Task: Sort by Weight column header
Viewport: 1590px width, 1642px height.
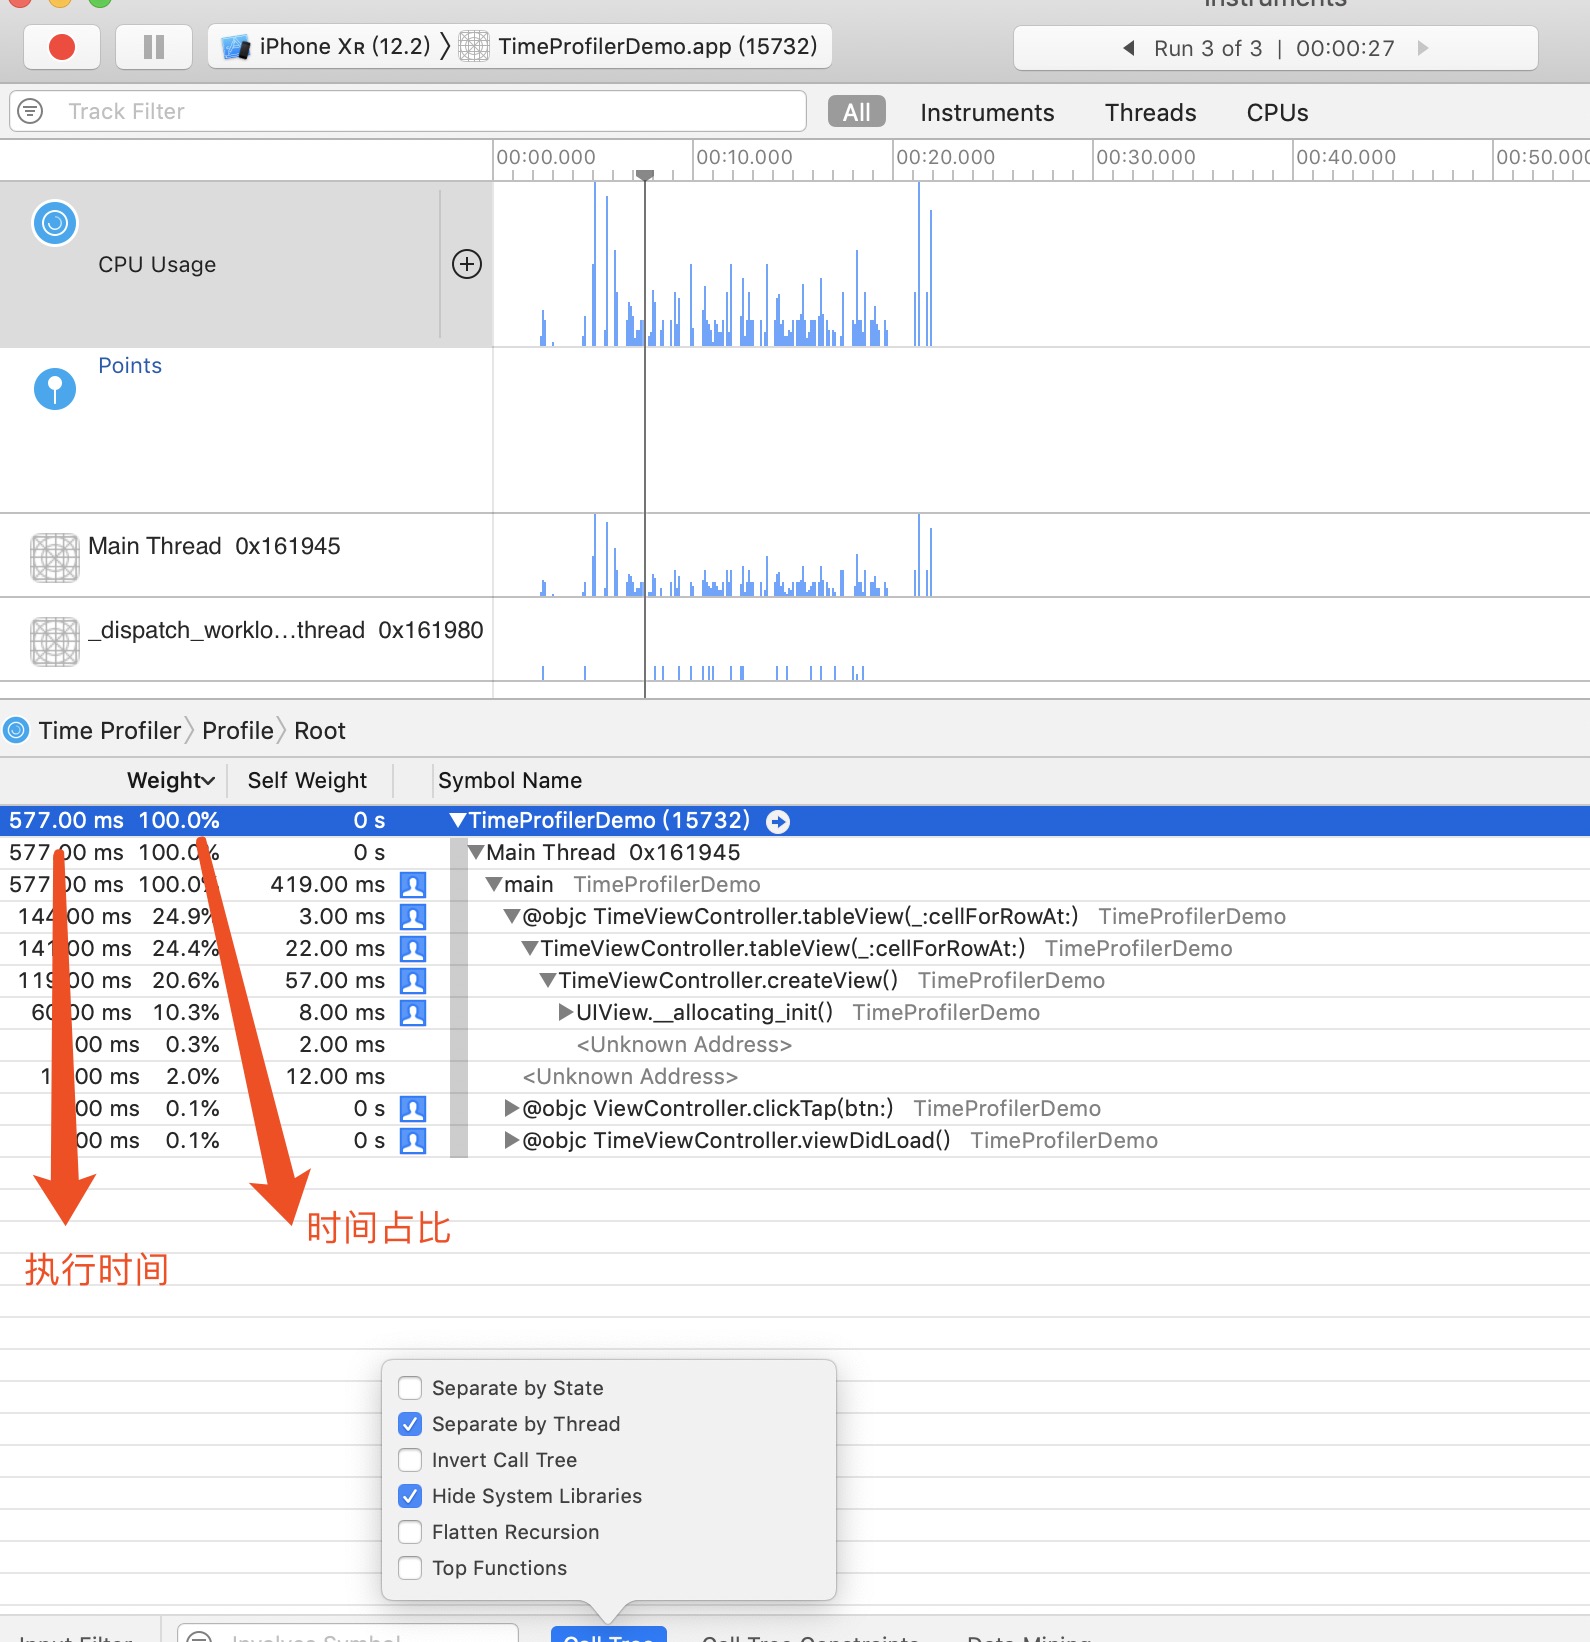Action: tap(171, 781)
